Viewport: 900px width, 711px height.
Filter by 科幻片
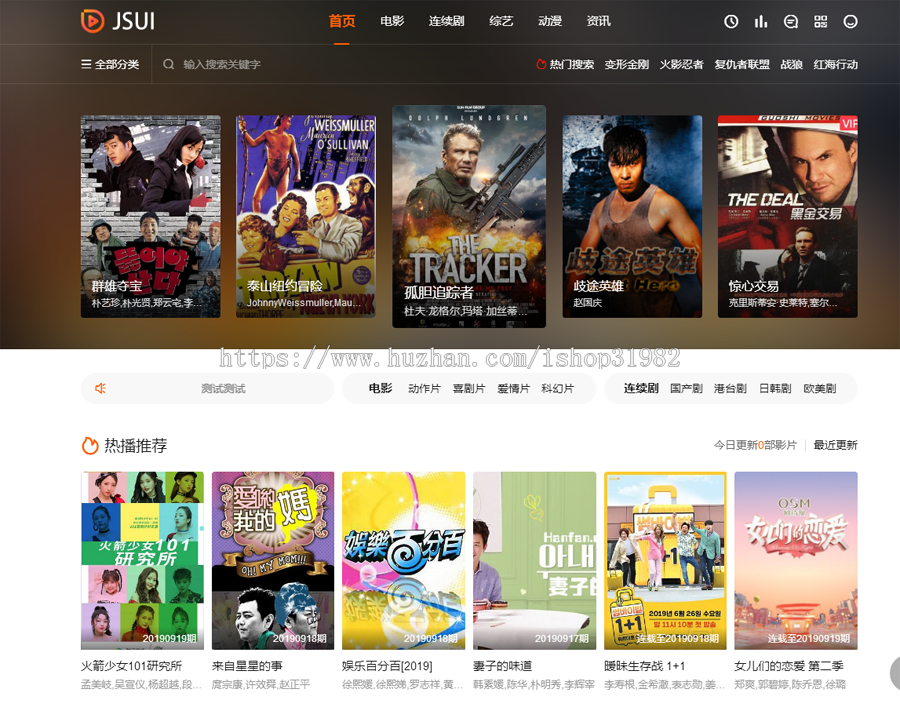coord(557,388)
